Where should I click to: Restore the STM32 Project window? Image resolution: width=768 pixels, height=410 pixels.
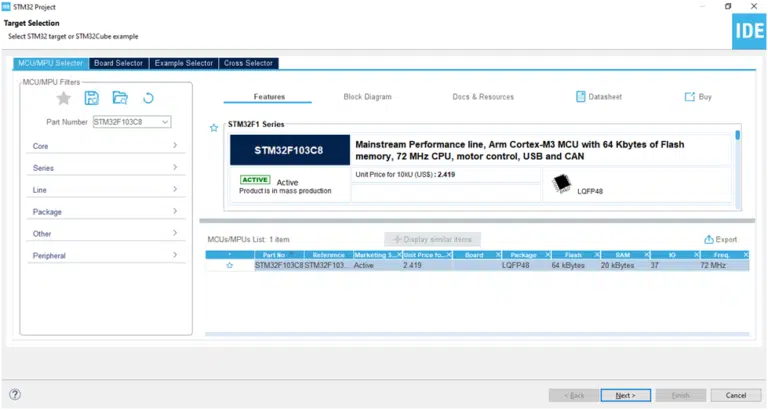728,6
